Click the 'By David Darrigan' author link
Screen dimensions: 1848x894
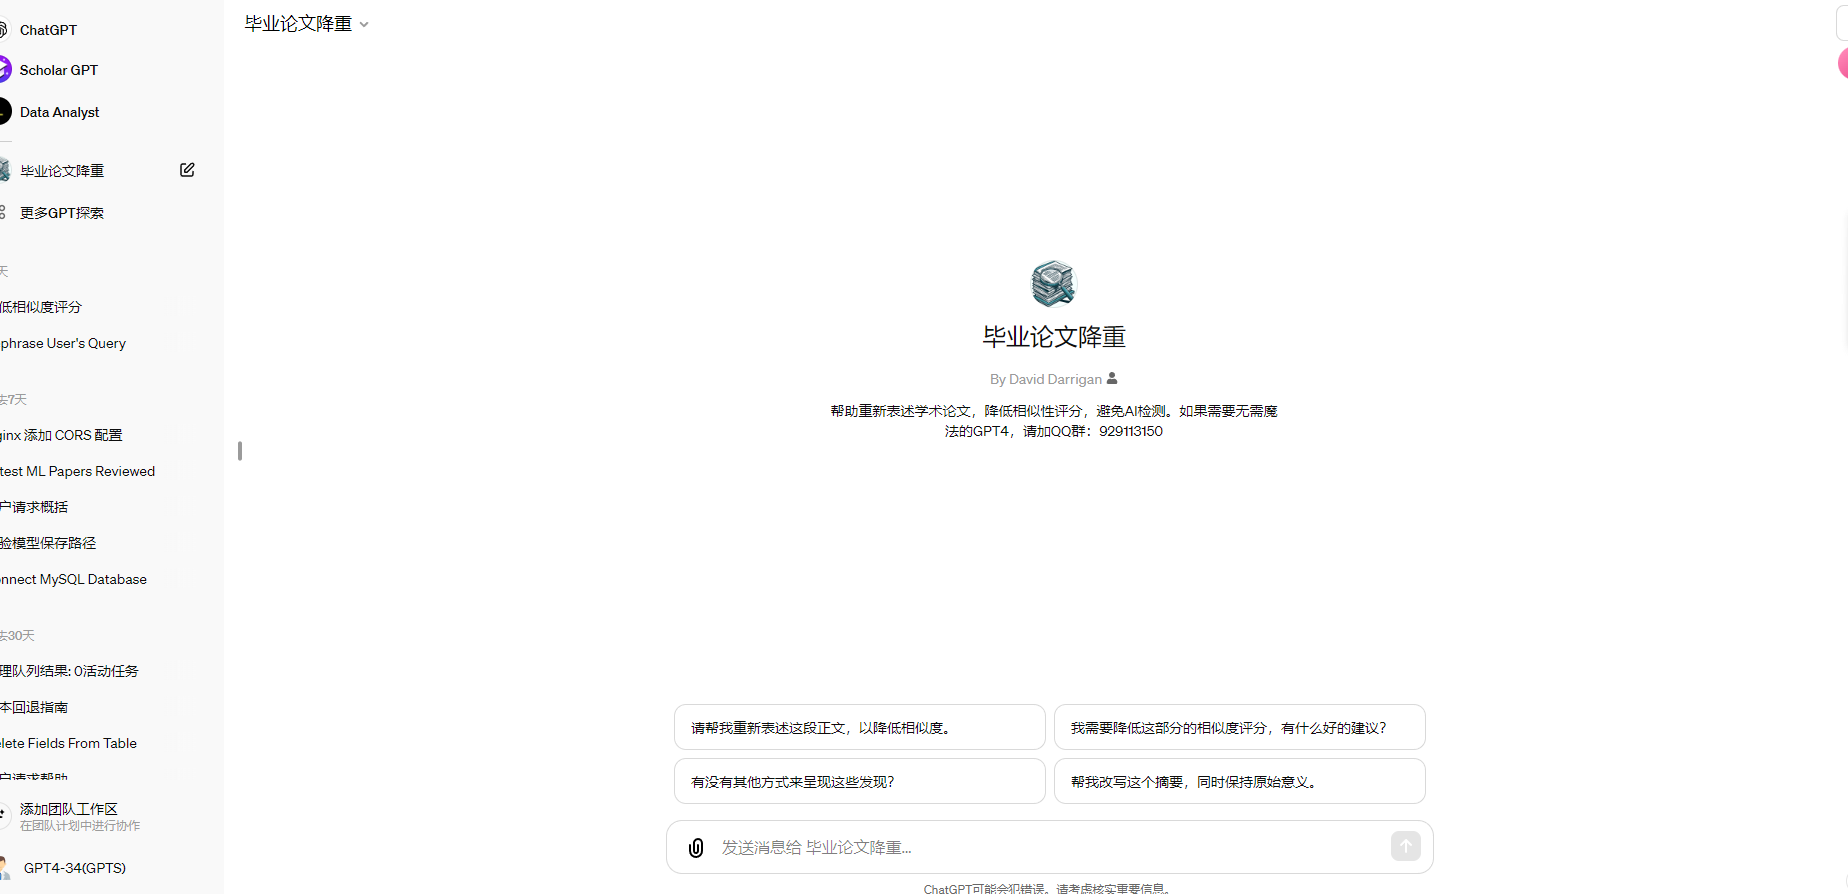(x=1046, y=379)
